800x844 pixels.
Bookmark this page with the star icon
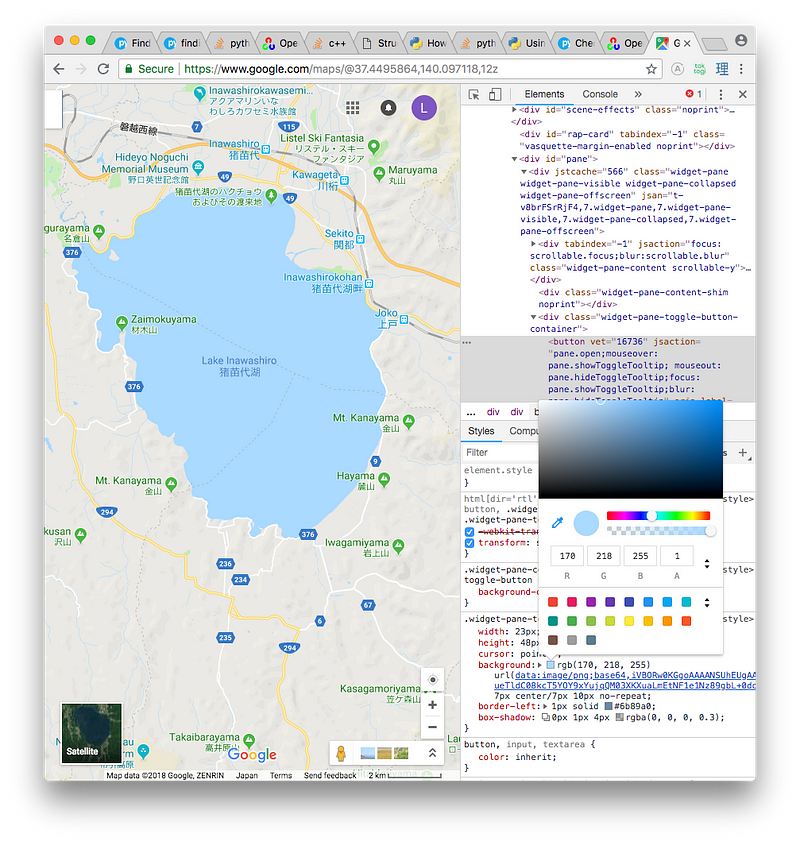651,69
